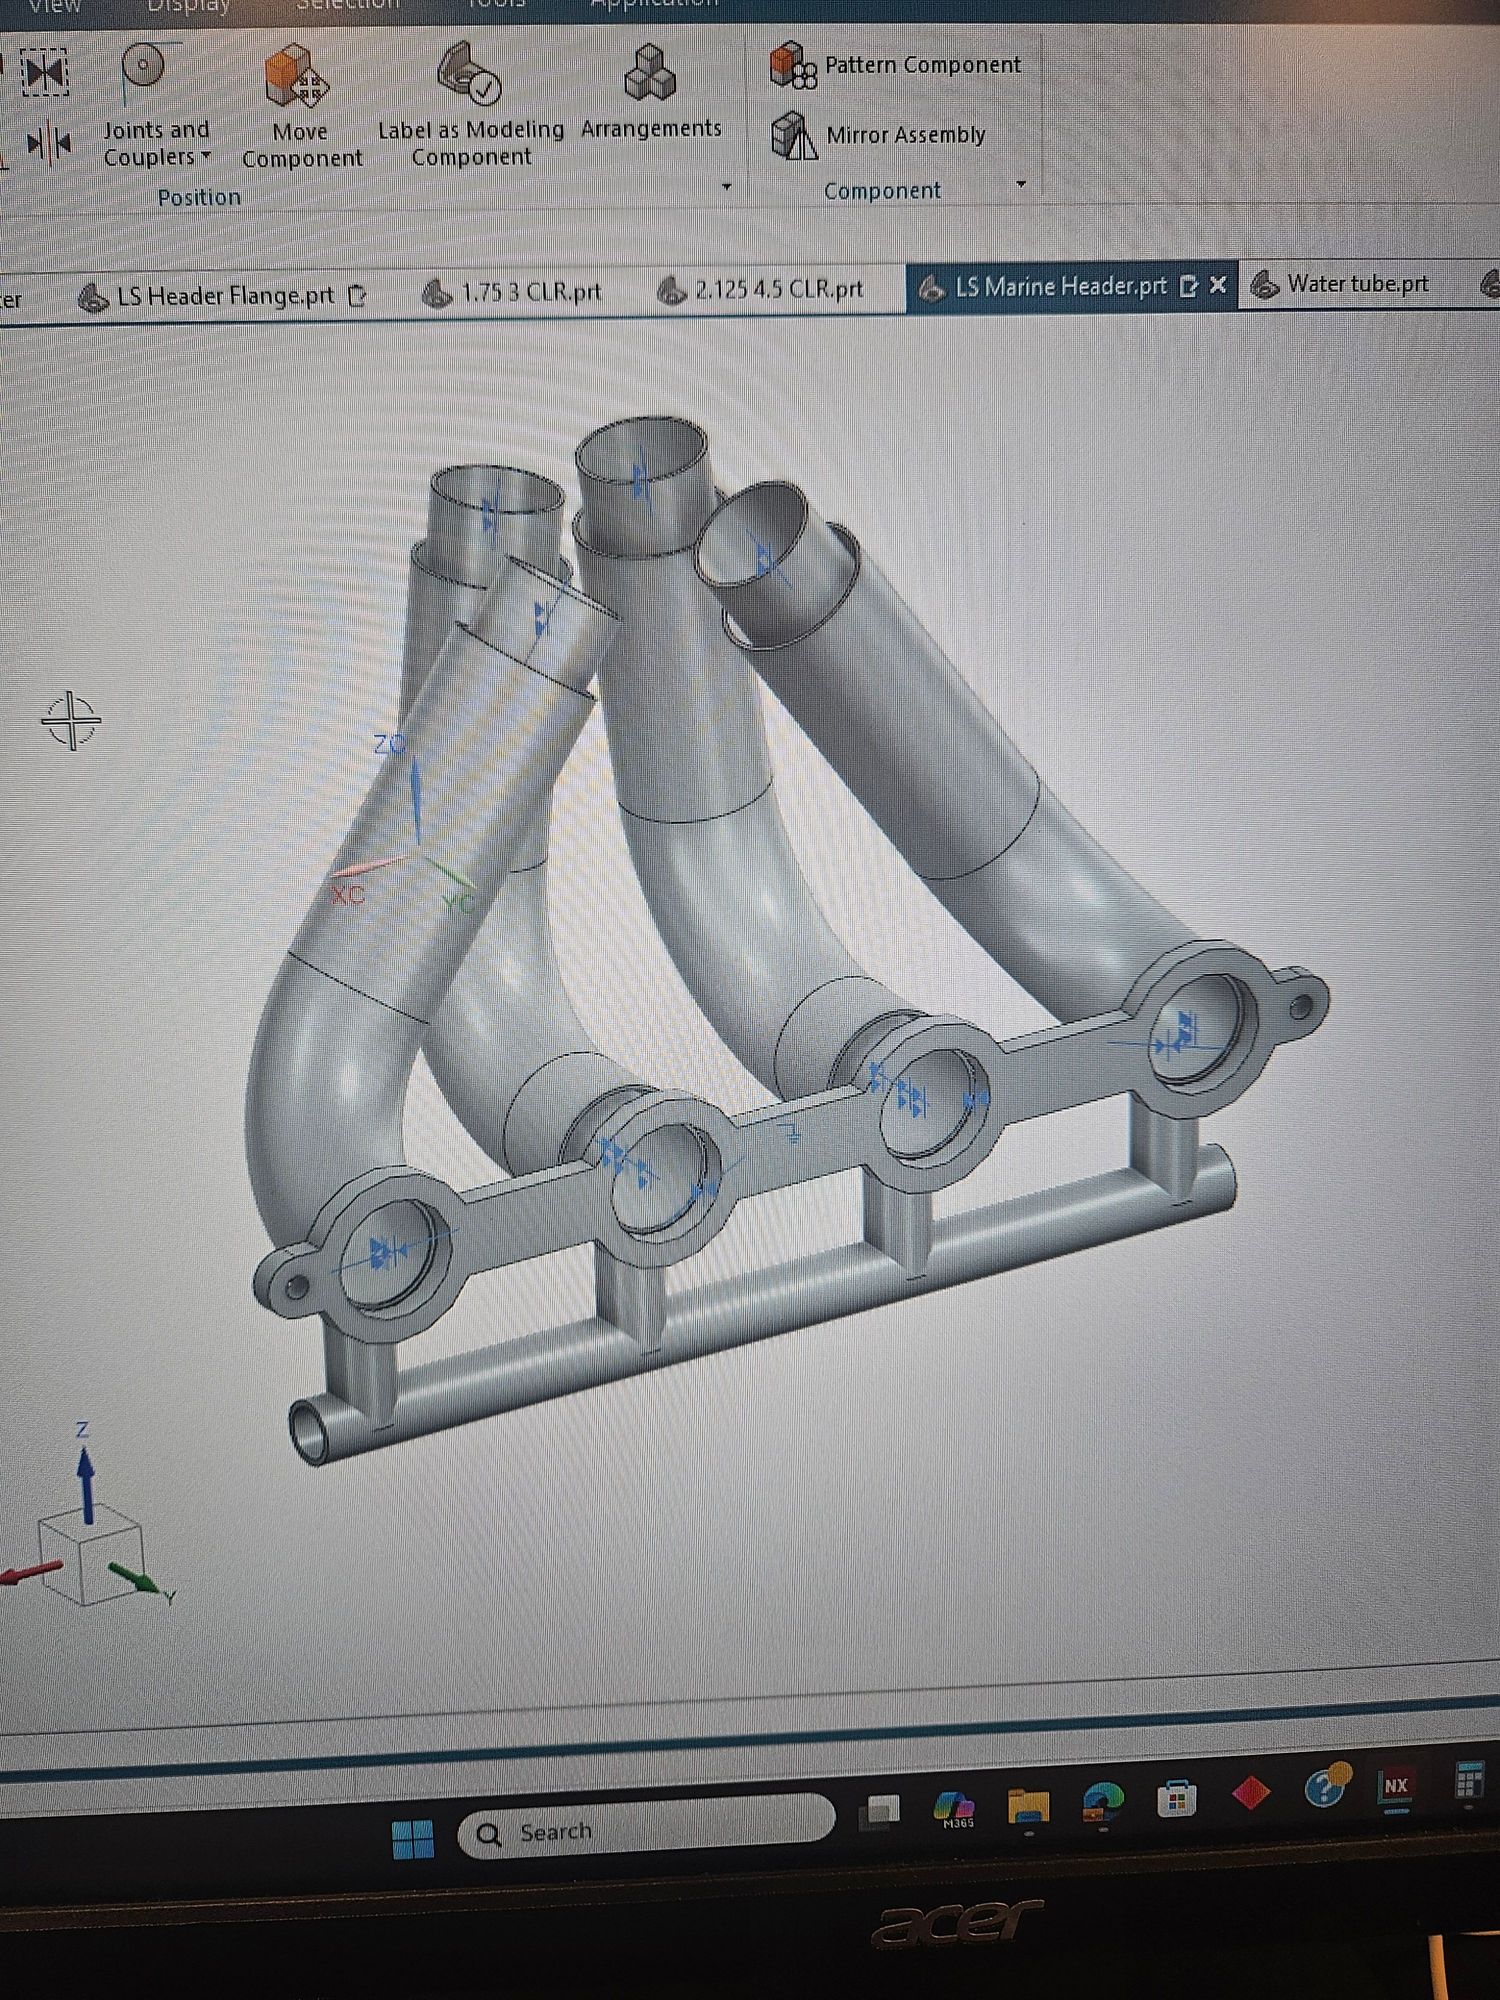Click the Windows taskbar Search field

645,1830
